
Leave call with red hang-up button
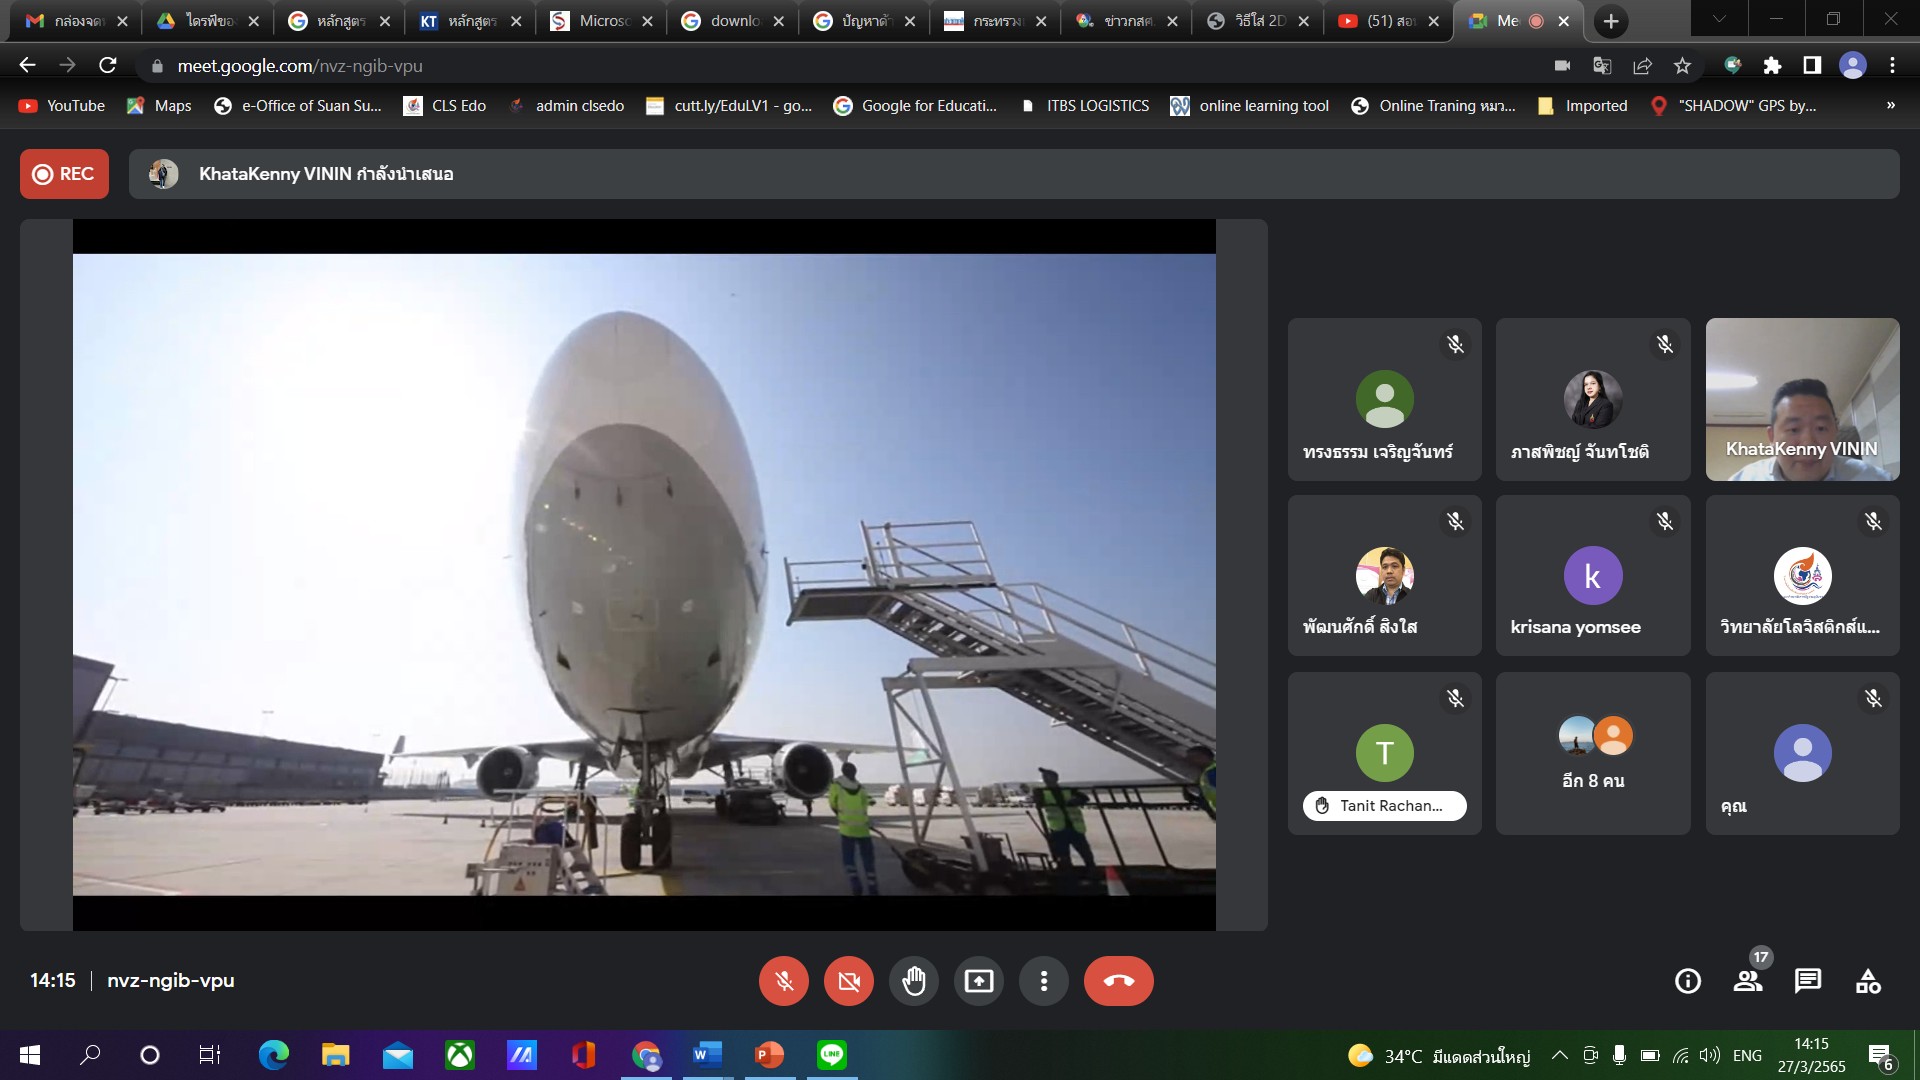click(1118, 981)
